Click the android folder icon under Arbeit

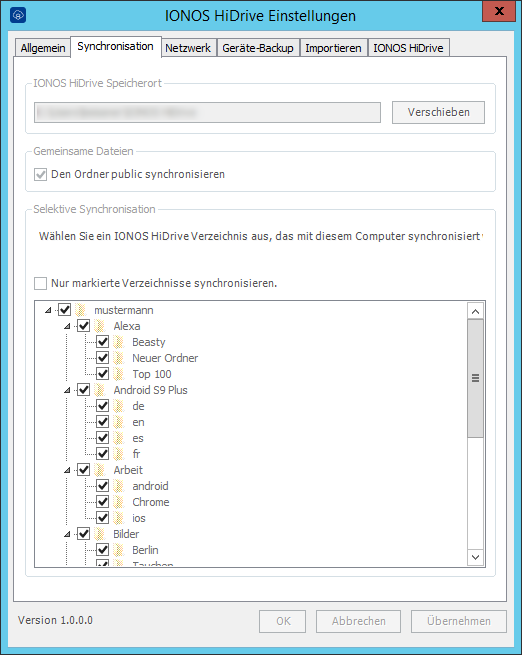tap(119, 486)
